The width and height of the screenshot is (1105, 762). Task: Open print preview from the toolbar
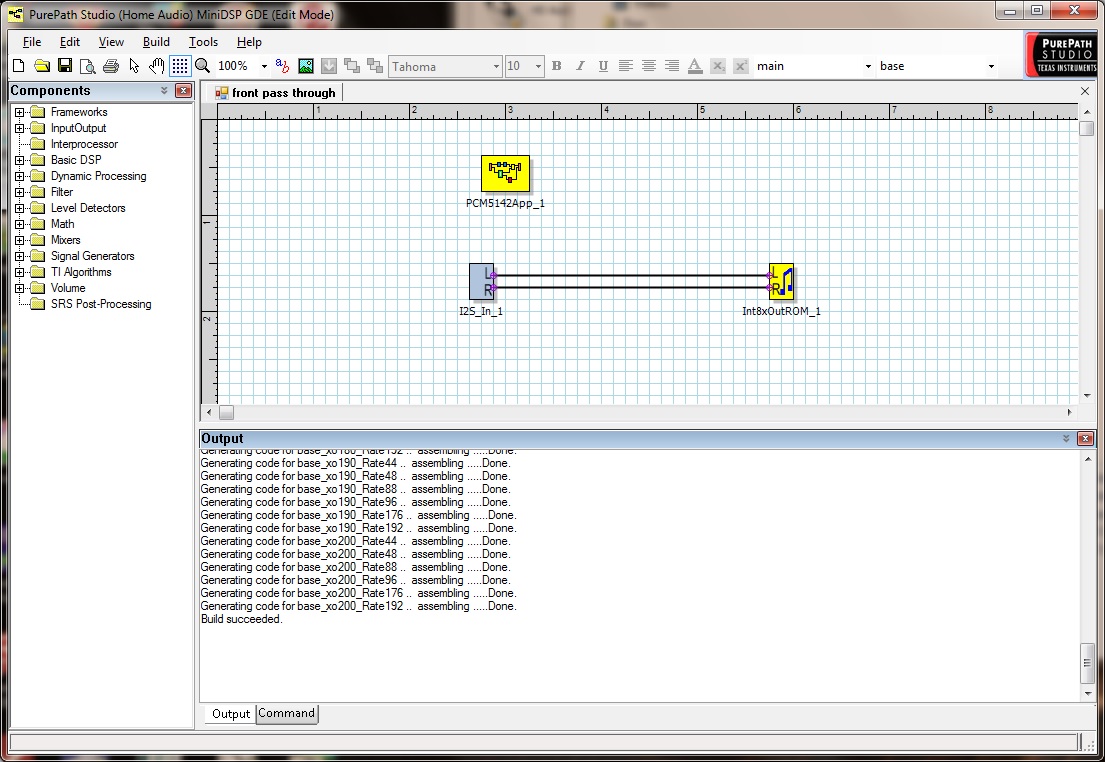(87, 66)
